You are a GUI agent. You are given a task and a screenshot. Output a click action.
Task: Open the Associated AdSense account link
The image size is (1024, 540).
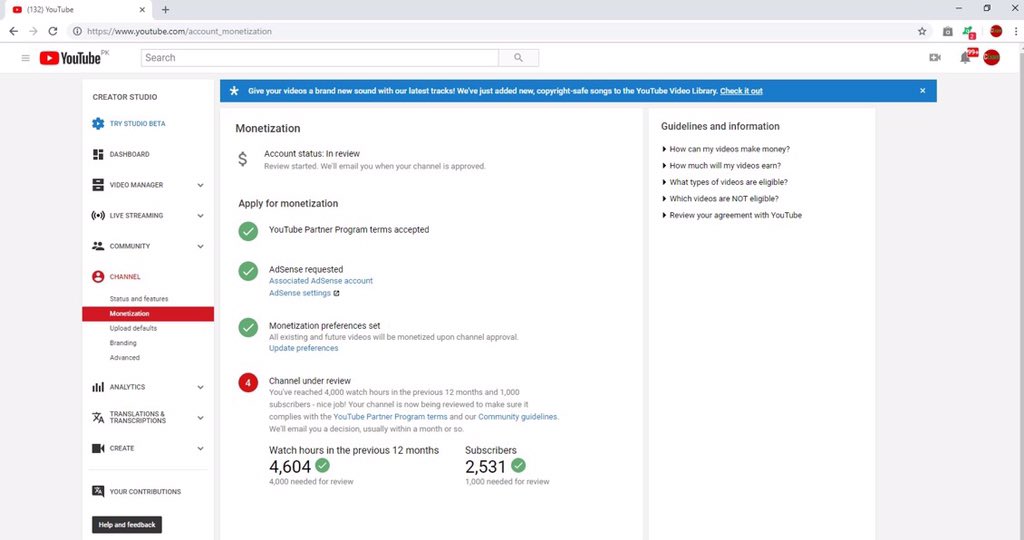(321, 281)
